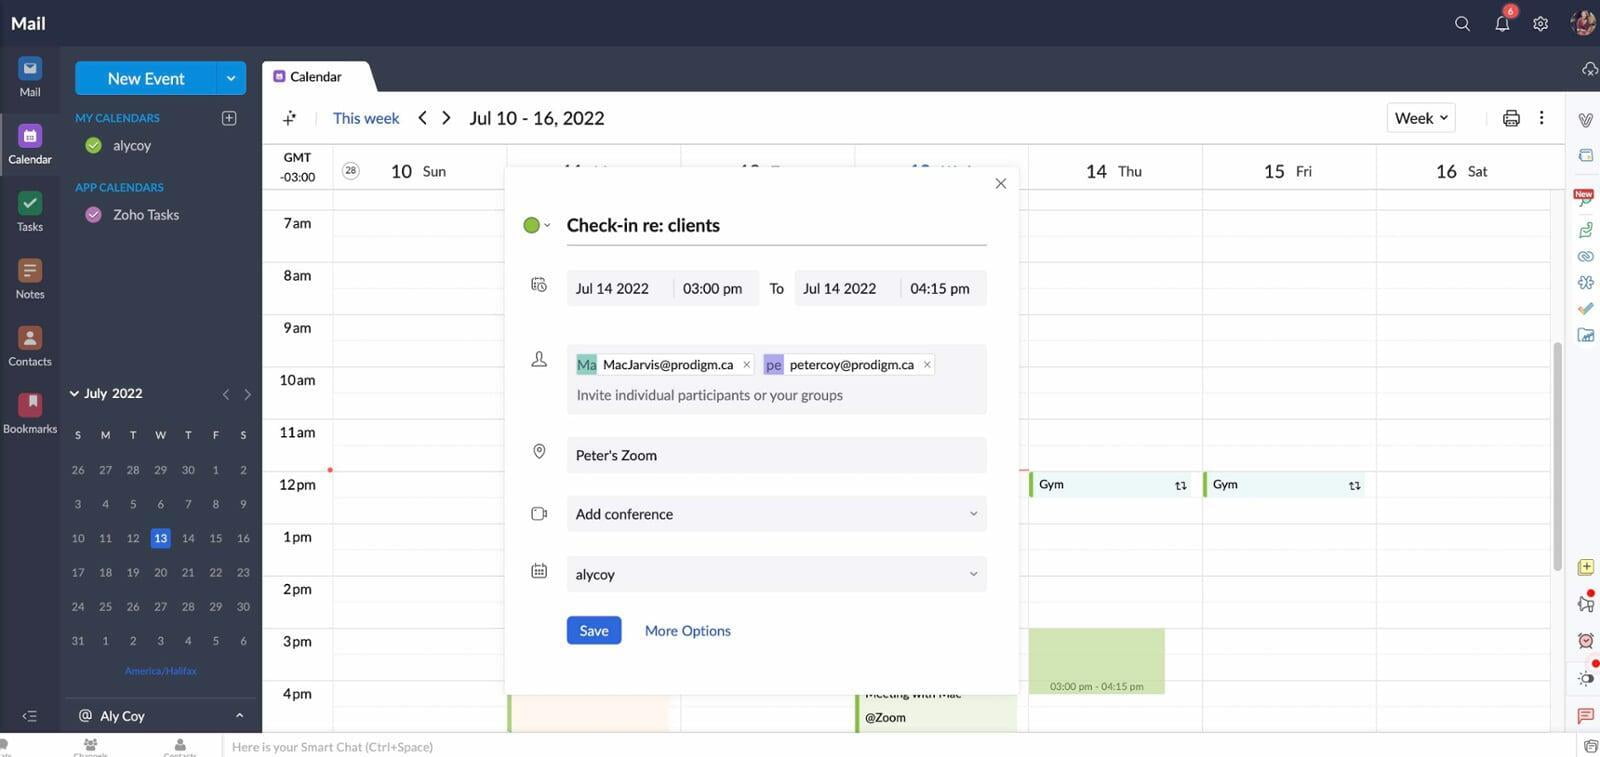The image size is (1600, 757).
Task: Click the America/Halifax timezone link
Action: click(x=161, y=671)
